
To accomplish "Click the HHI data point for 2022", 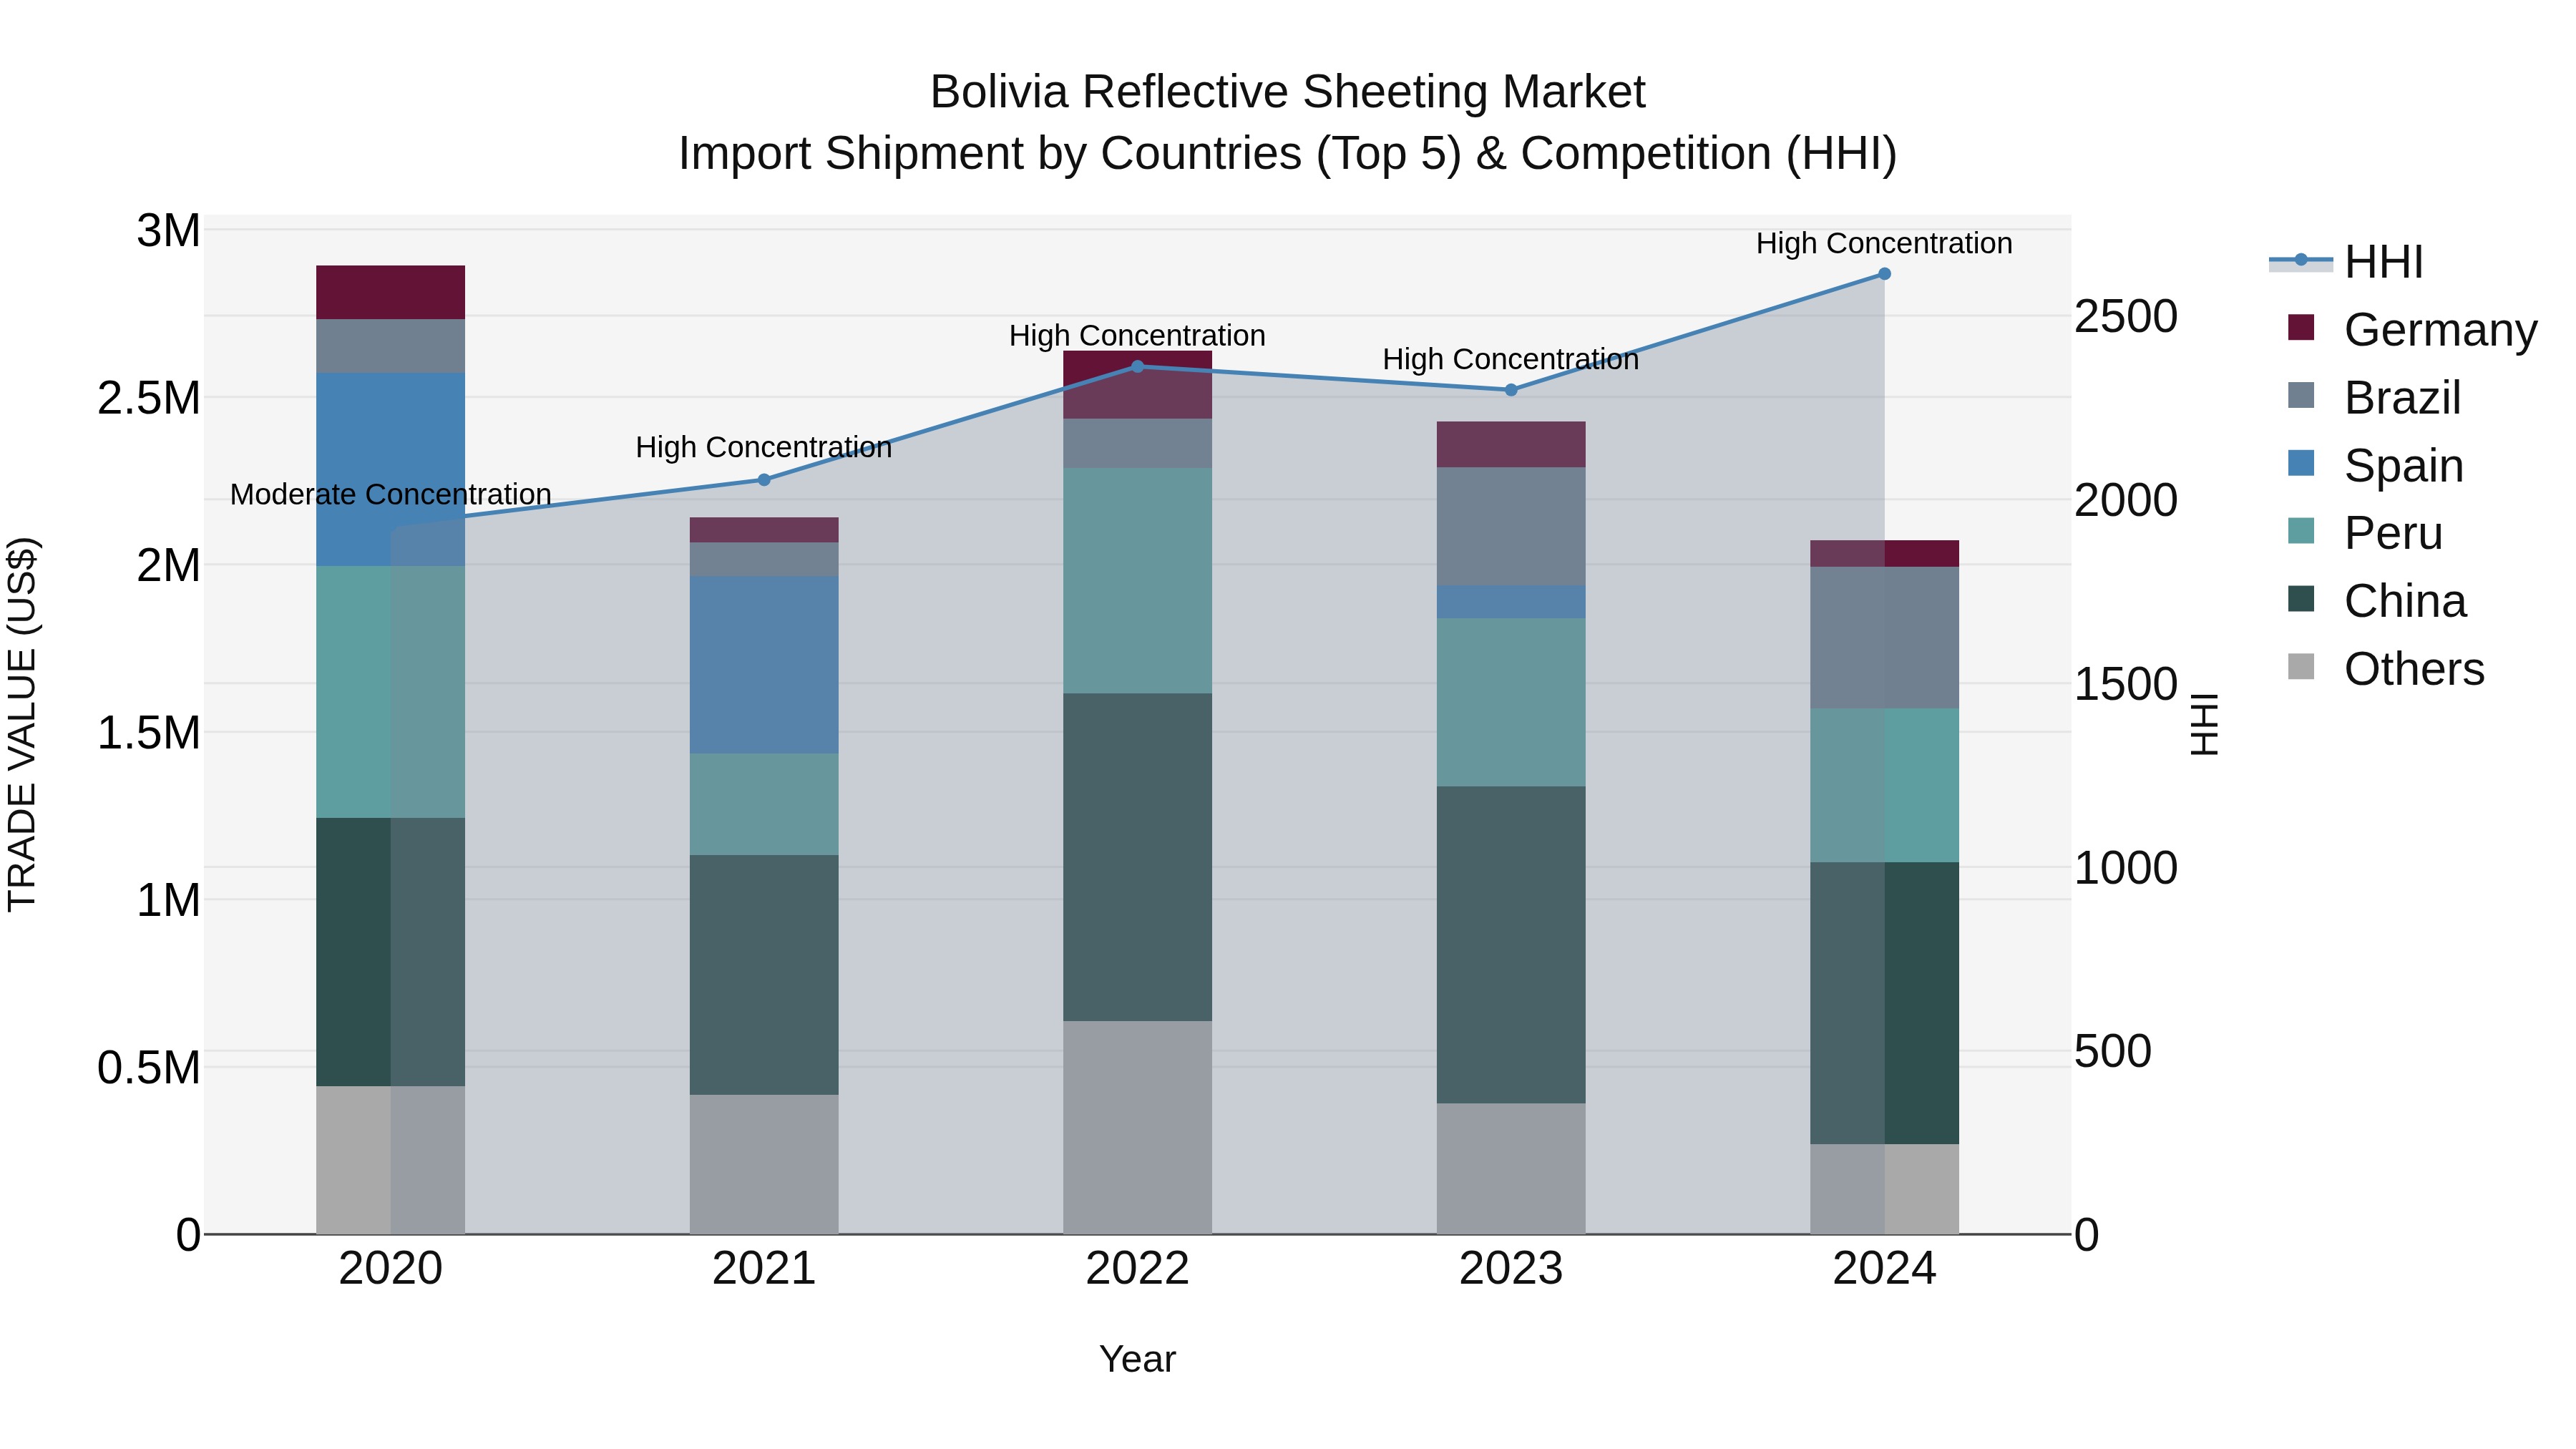I will [x=1137, y=366].
